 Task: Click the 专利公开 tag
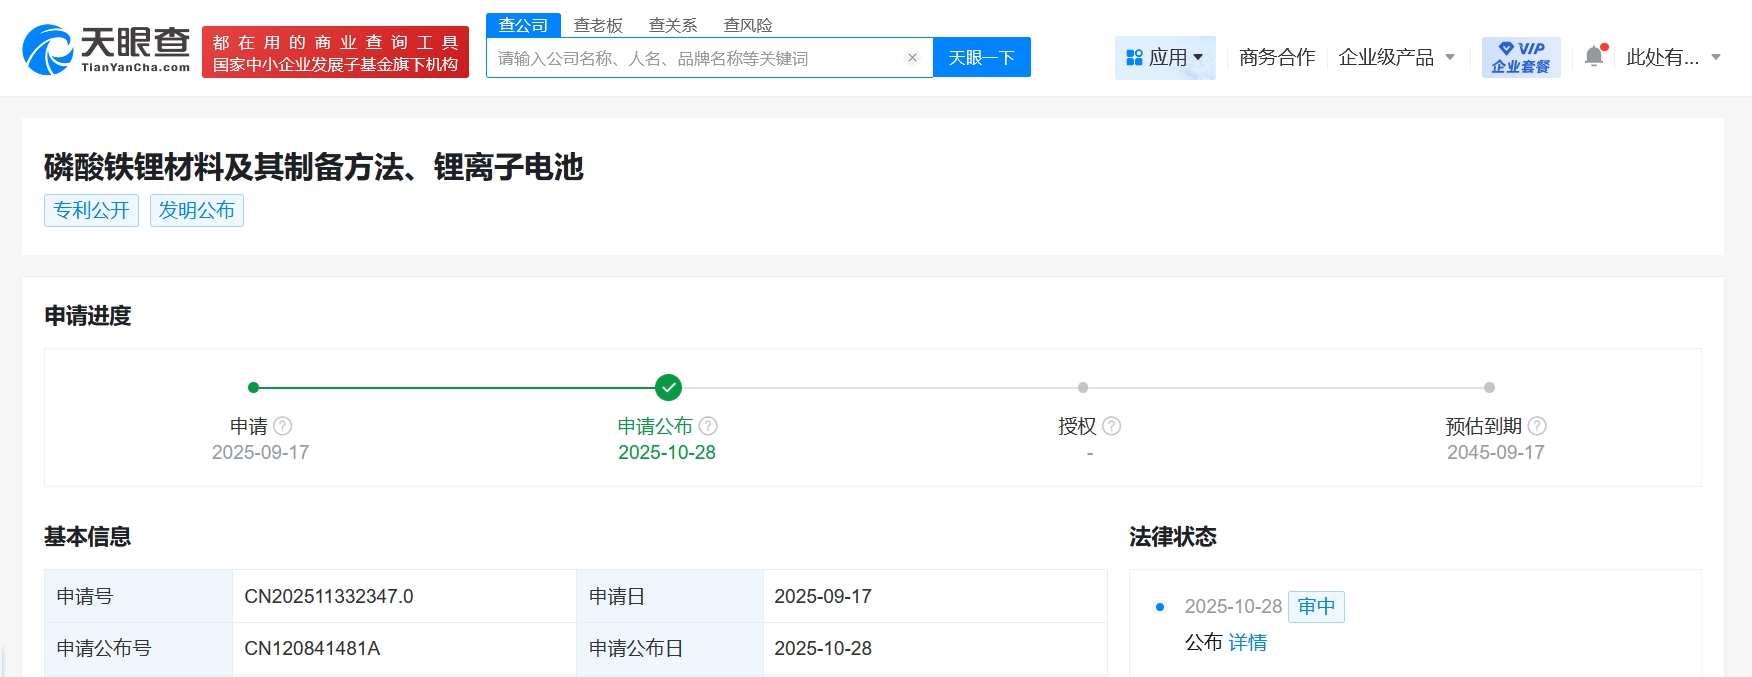(x=91, y=210)
